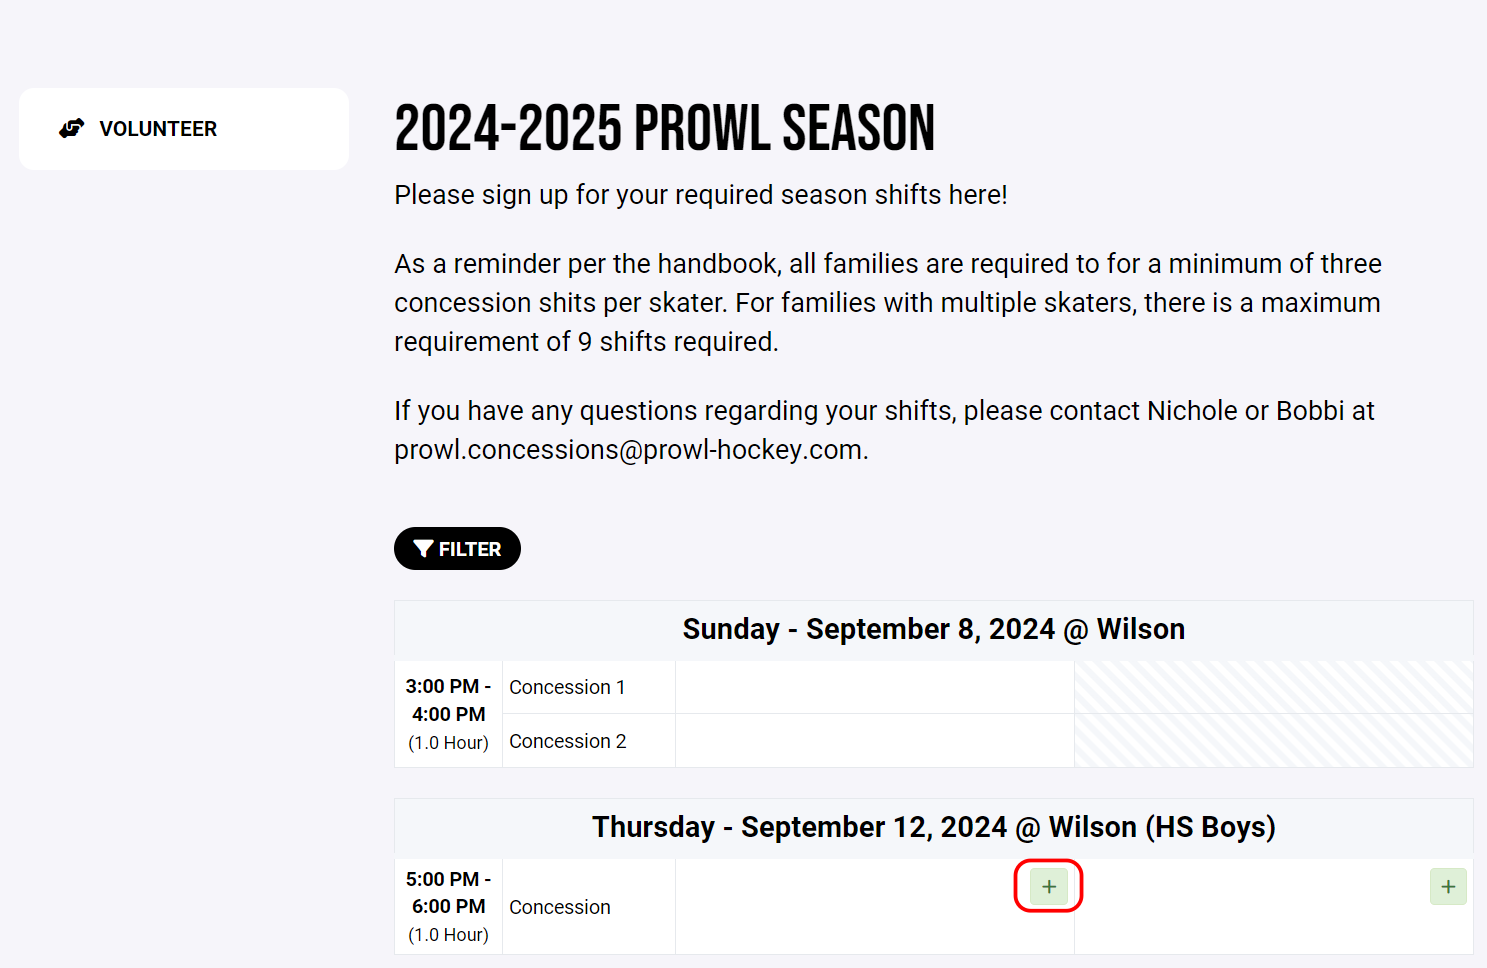Click the prowl.concessions@prowl-hockey.com email address
Screen dimensions: 1487x968
pos(630,450)
